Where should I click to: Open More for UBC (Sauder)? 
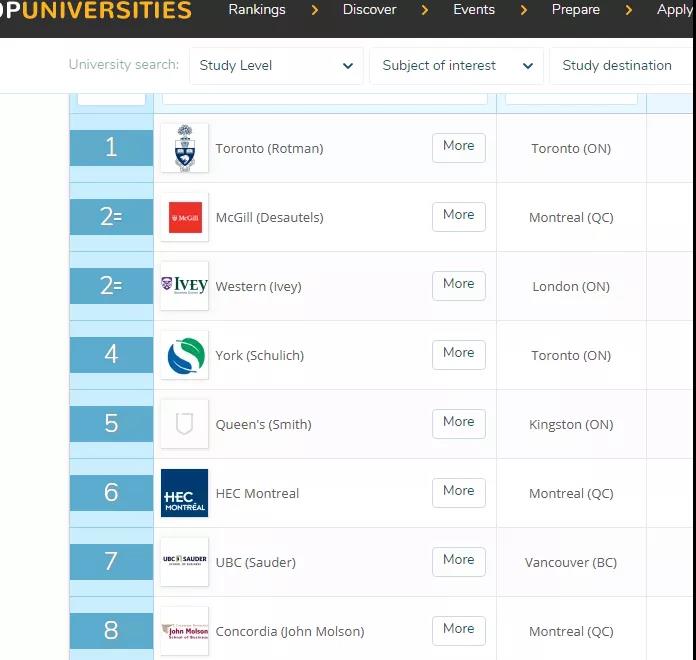tap(459, 561)
